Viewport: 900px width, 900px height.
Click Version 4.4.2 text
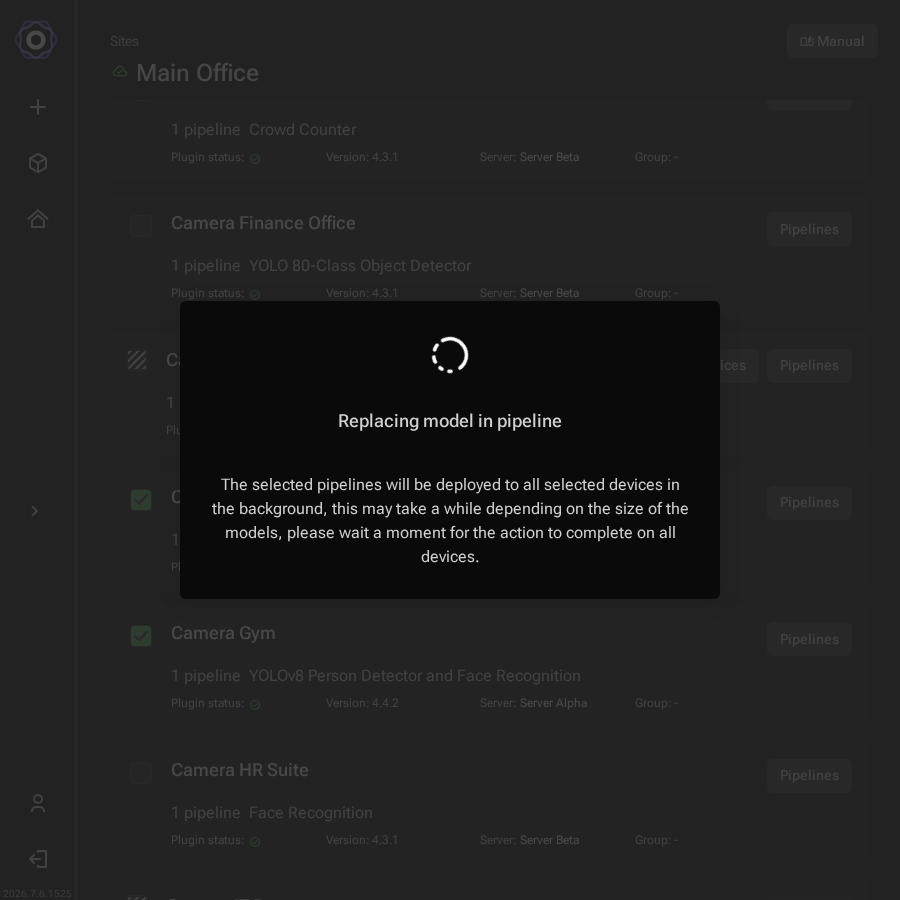pyautogui.click(x=362, y=703)
